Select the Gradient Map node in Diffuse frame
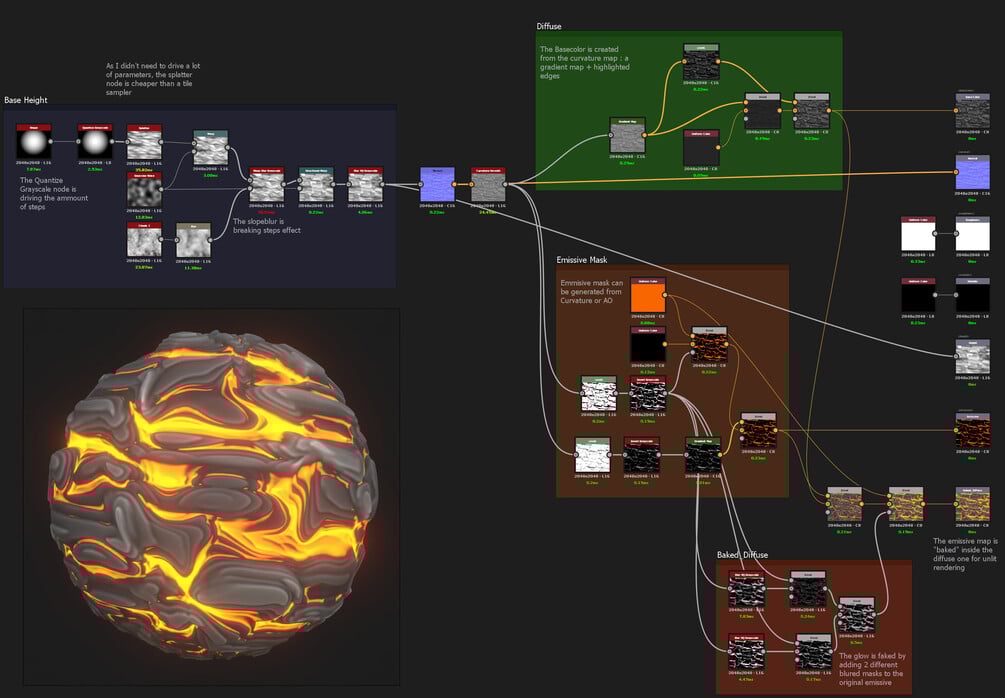 coord(627,135)
